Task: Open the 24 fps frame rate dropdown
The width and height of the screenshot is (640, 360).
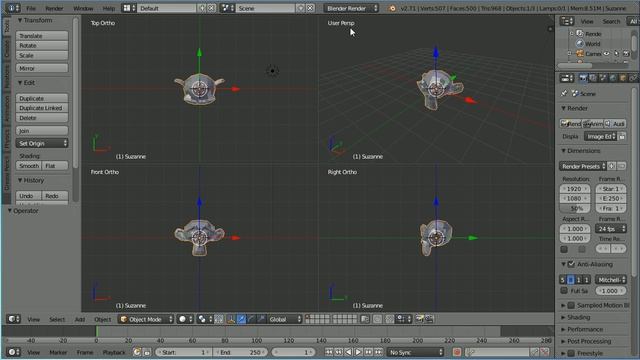Action: click(611, 229)
